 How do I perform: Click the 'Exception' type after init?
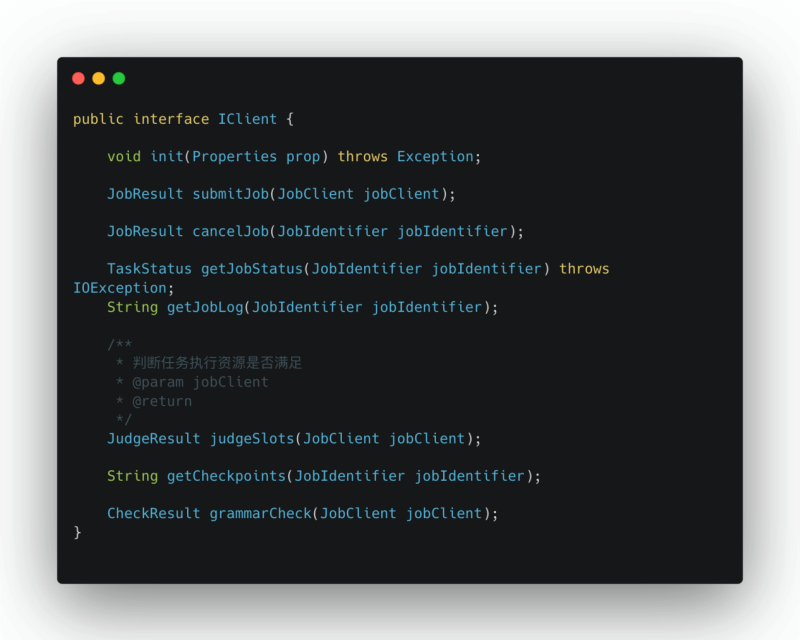coord(435,157)
